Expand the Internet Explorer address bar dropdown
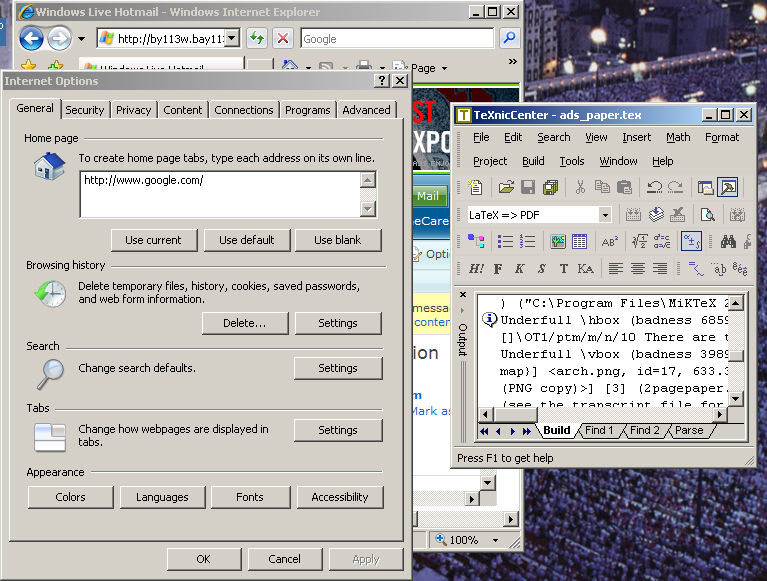 232,38
